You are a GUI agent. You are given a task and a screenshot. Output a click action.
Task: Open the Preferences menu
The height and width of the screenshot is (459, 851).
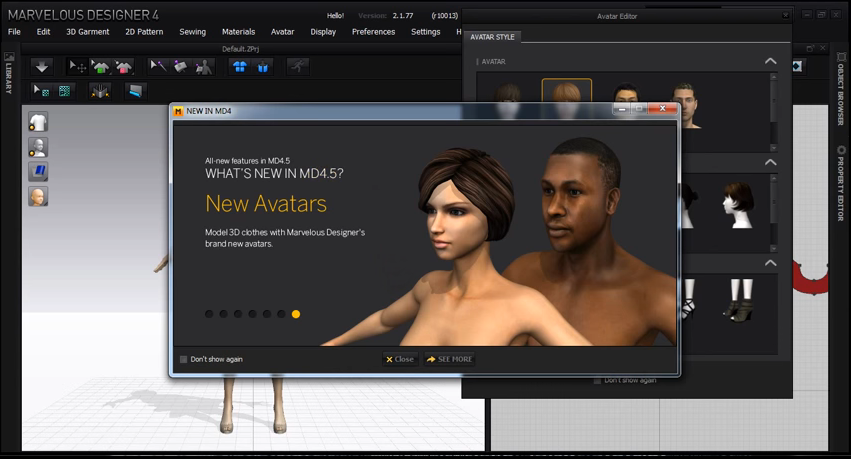coord(373,31)
